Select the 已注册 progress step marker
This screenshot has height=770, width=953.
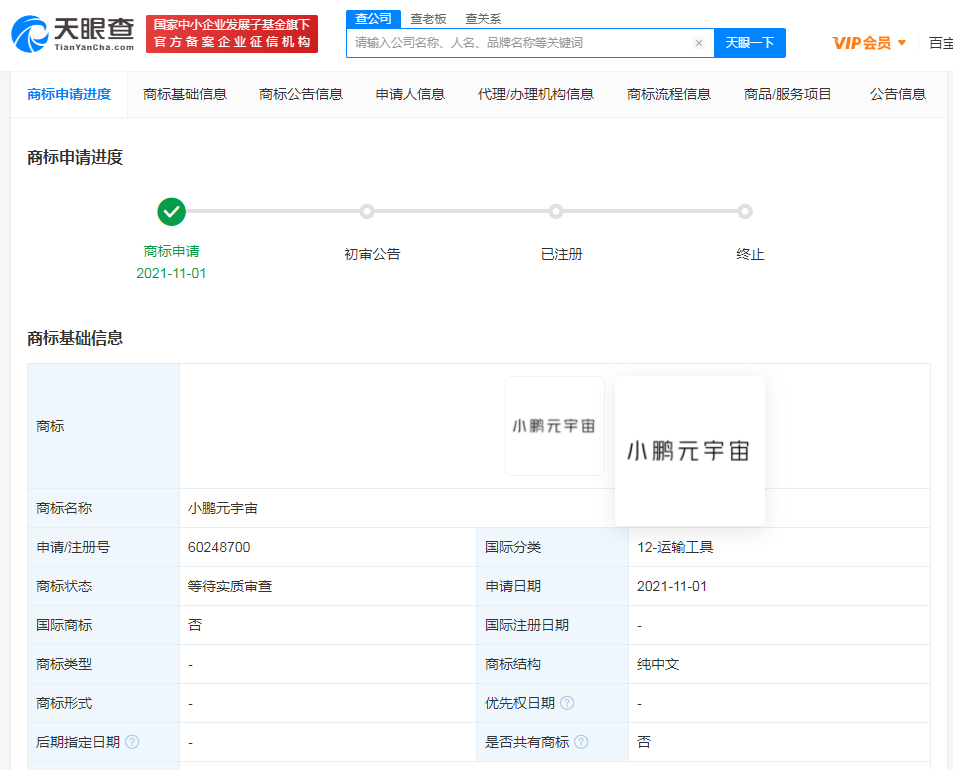[556, 211]
